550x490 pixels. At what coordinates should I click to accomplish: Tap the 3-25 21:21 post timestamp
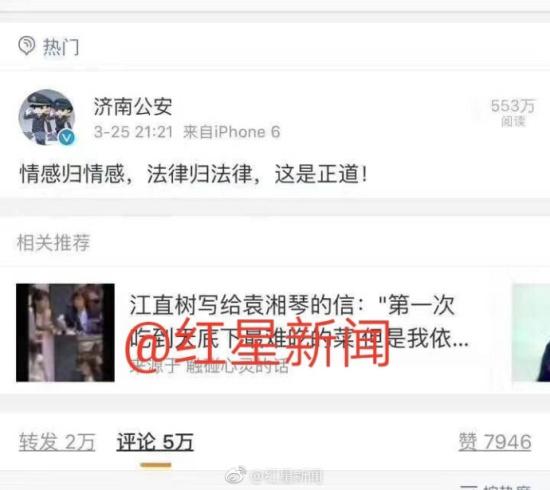click(x=133, y=132)
